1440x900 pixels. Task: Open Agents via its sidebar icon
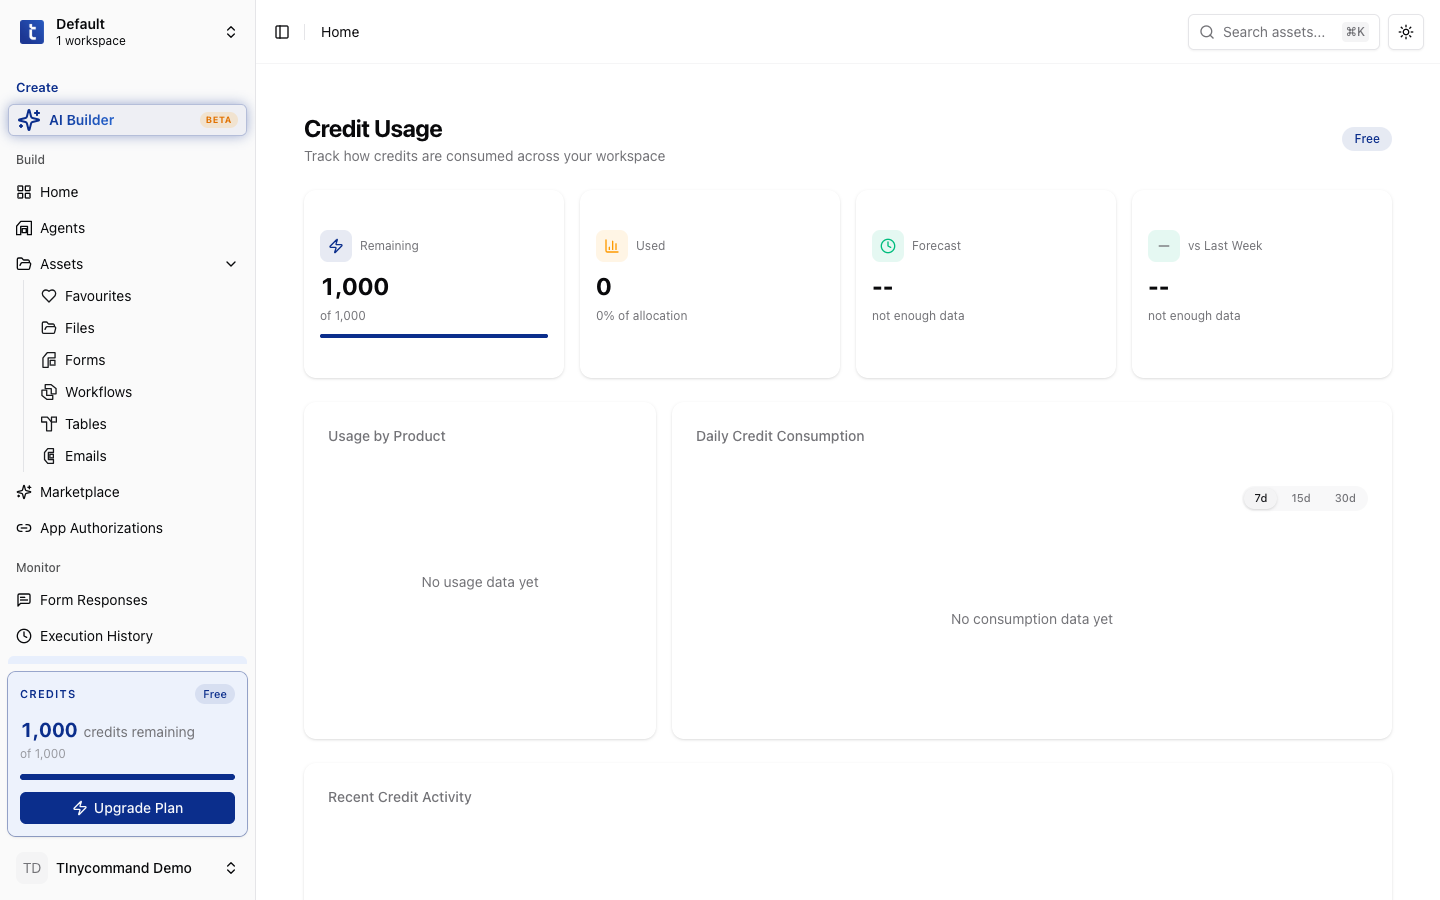pos(24,228)
